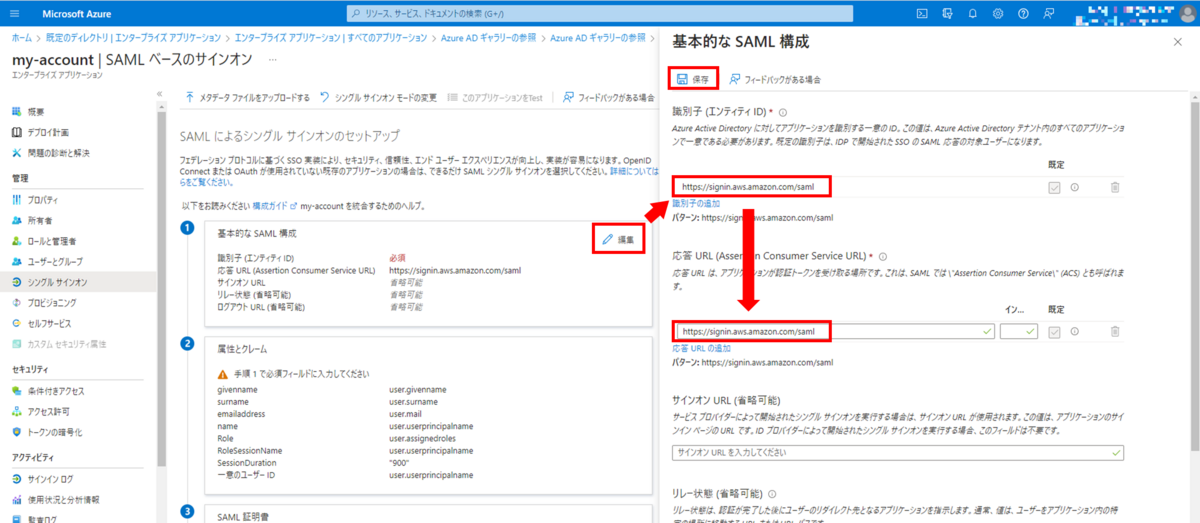1200x523 pixels.
Task: Click user.assignedroles value for Role
Action: click(421, 437)
